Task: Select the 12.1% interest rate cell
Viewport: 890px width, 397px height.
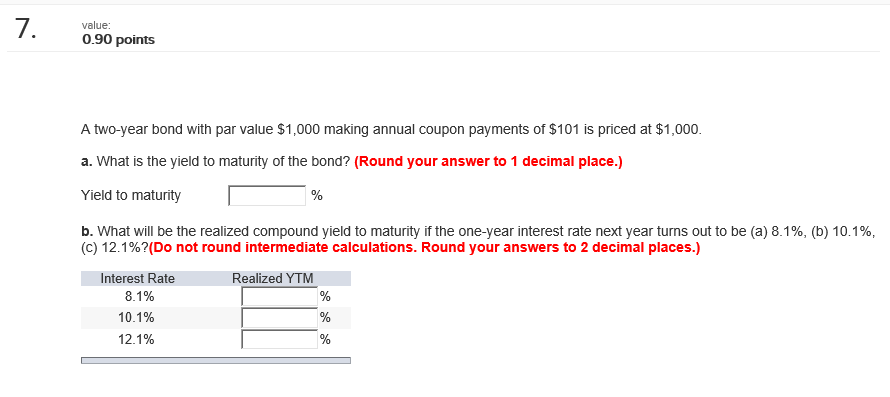Action: 136,340
